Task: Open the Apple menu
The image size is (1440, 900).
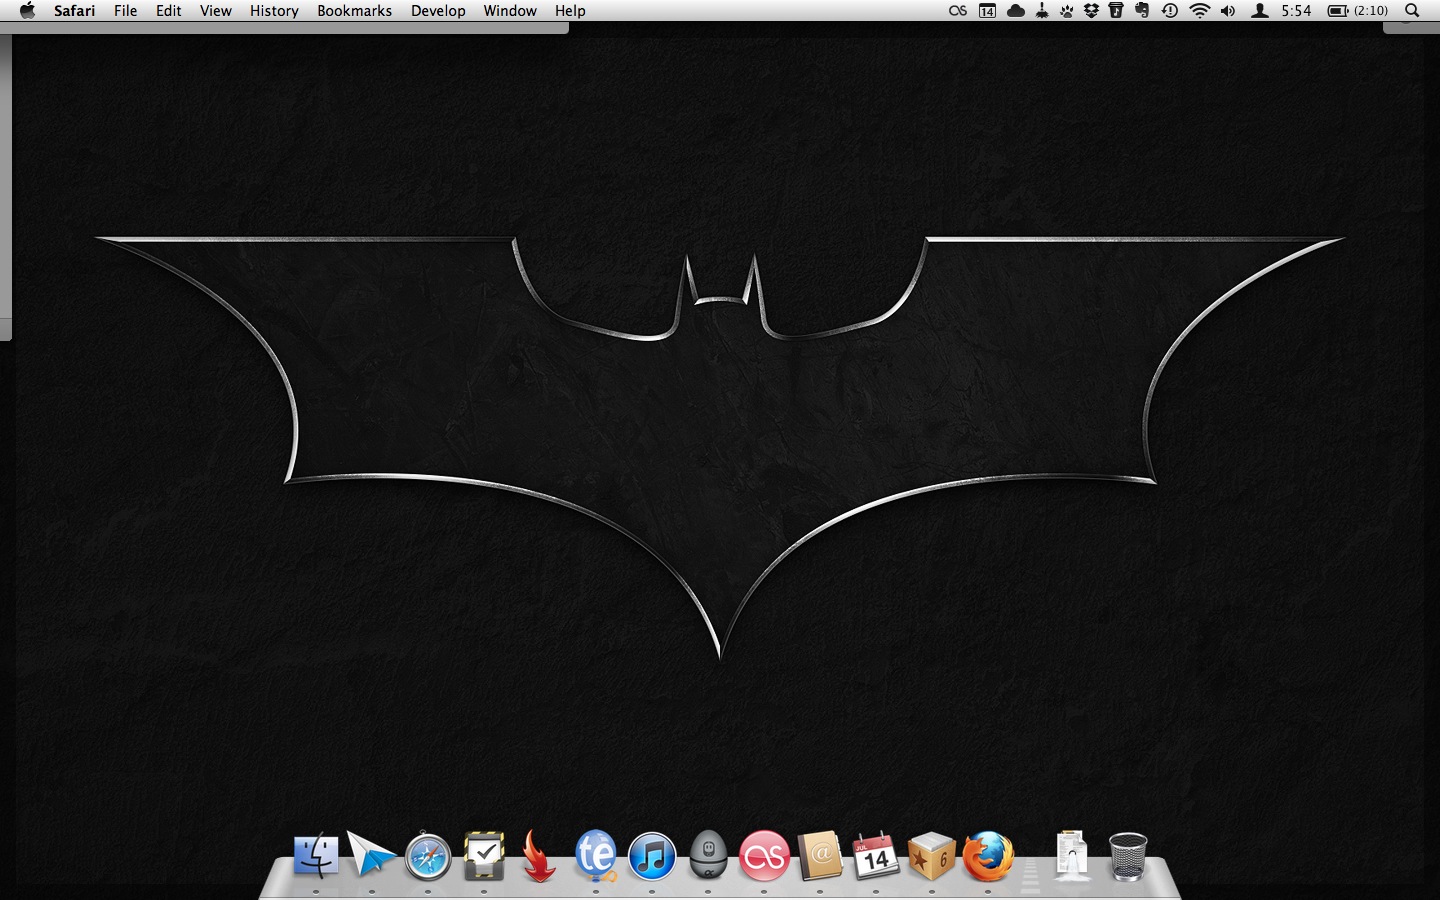Action: pyautogui.click(x=27, y=11)
